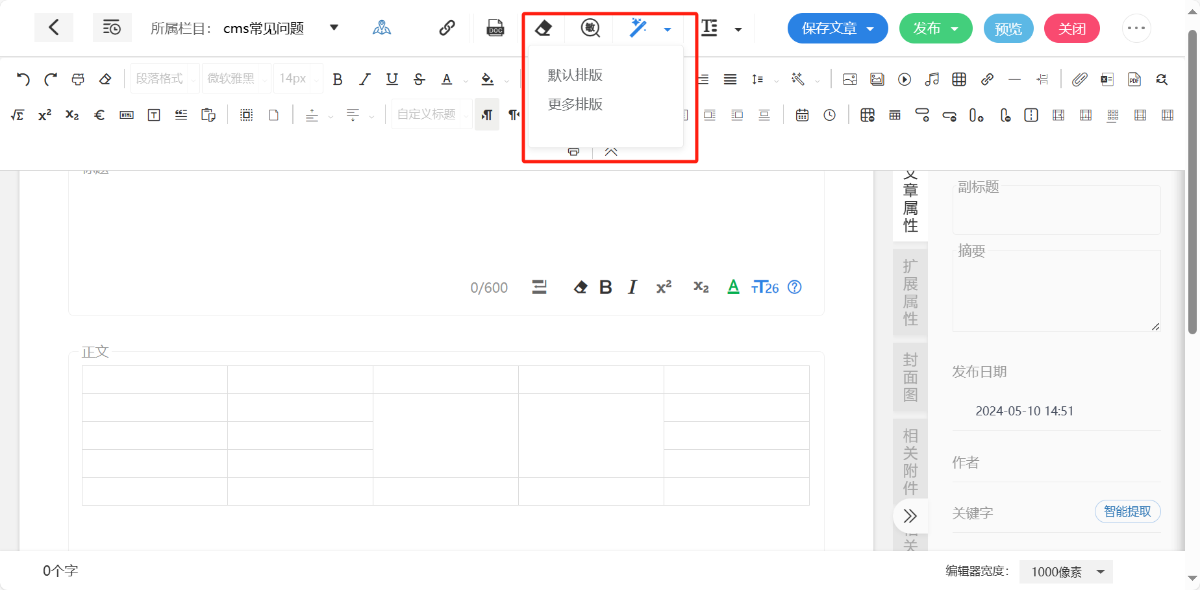Insert video using the play icon
1200x590 pixels.
[905, 79]
